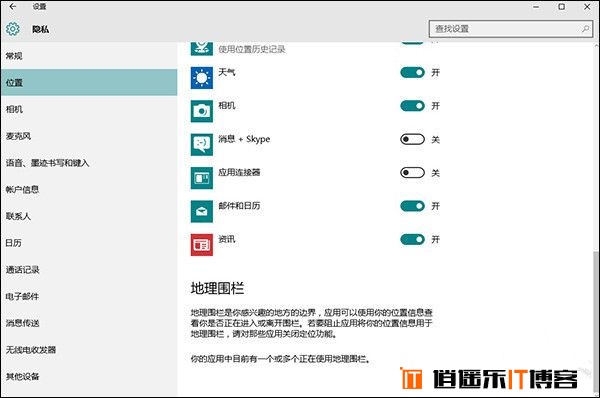Screen dimensions: 600x398
Task: Select 位置 in the sidebar
Action: coord(89,82)
